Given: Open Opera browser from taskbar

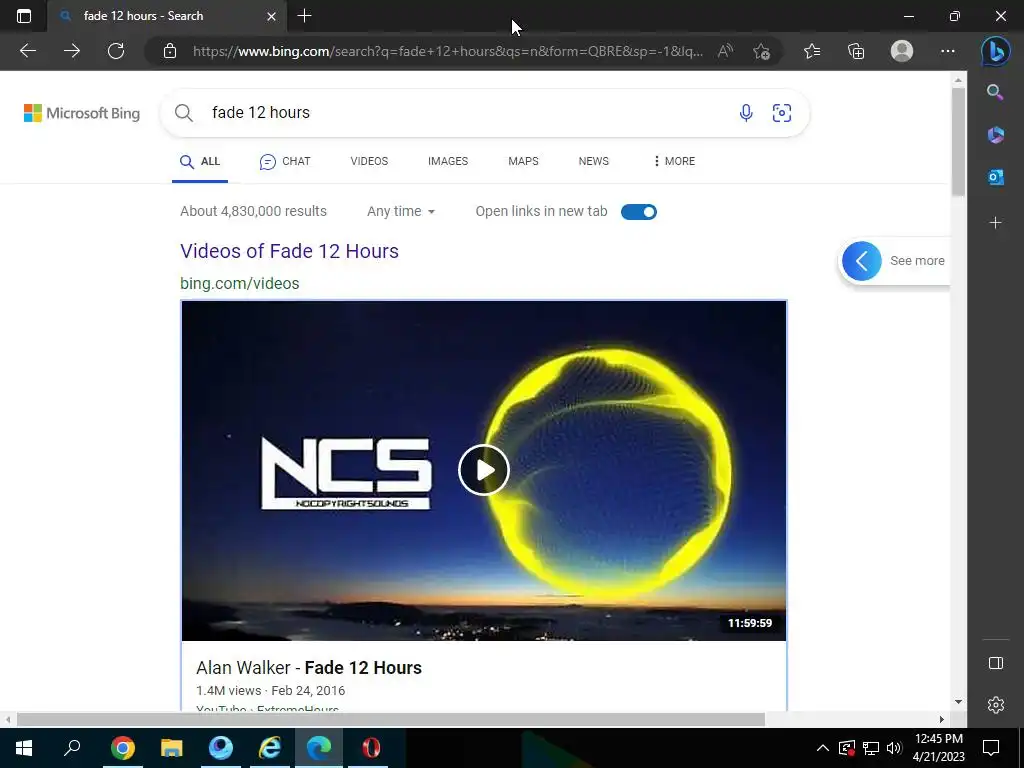Looking at the screenshot, I should (371, 748).
